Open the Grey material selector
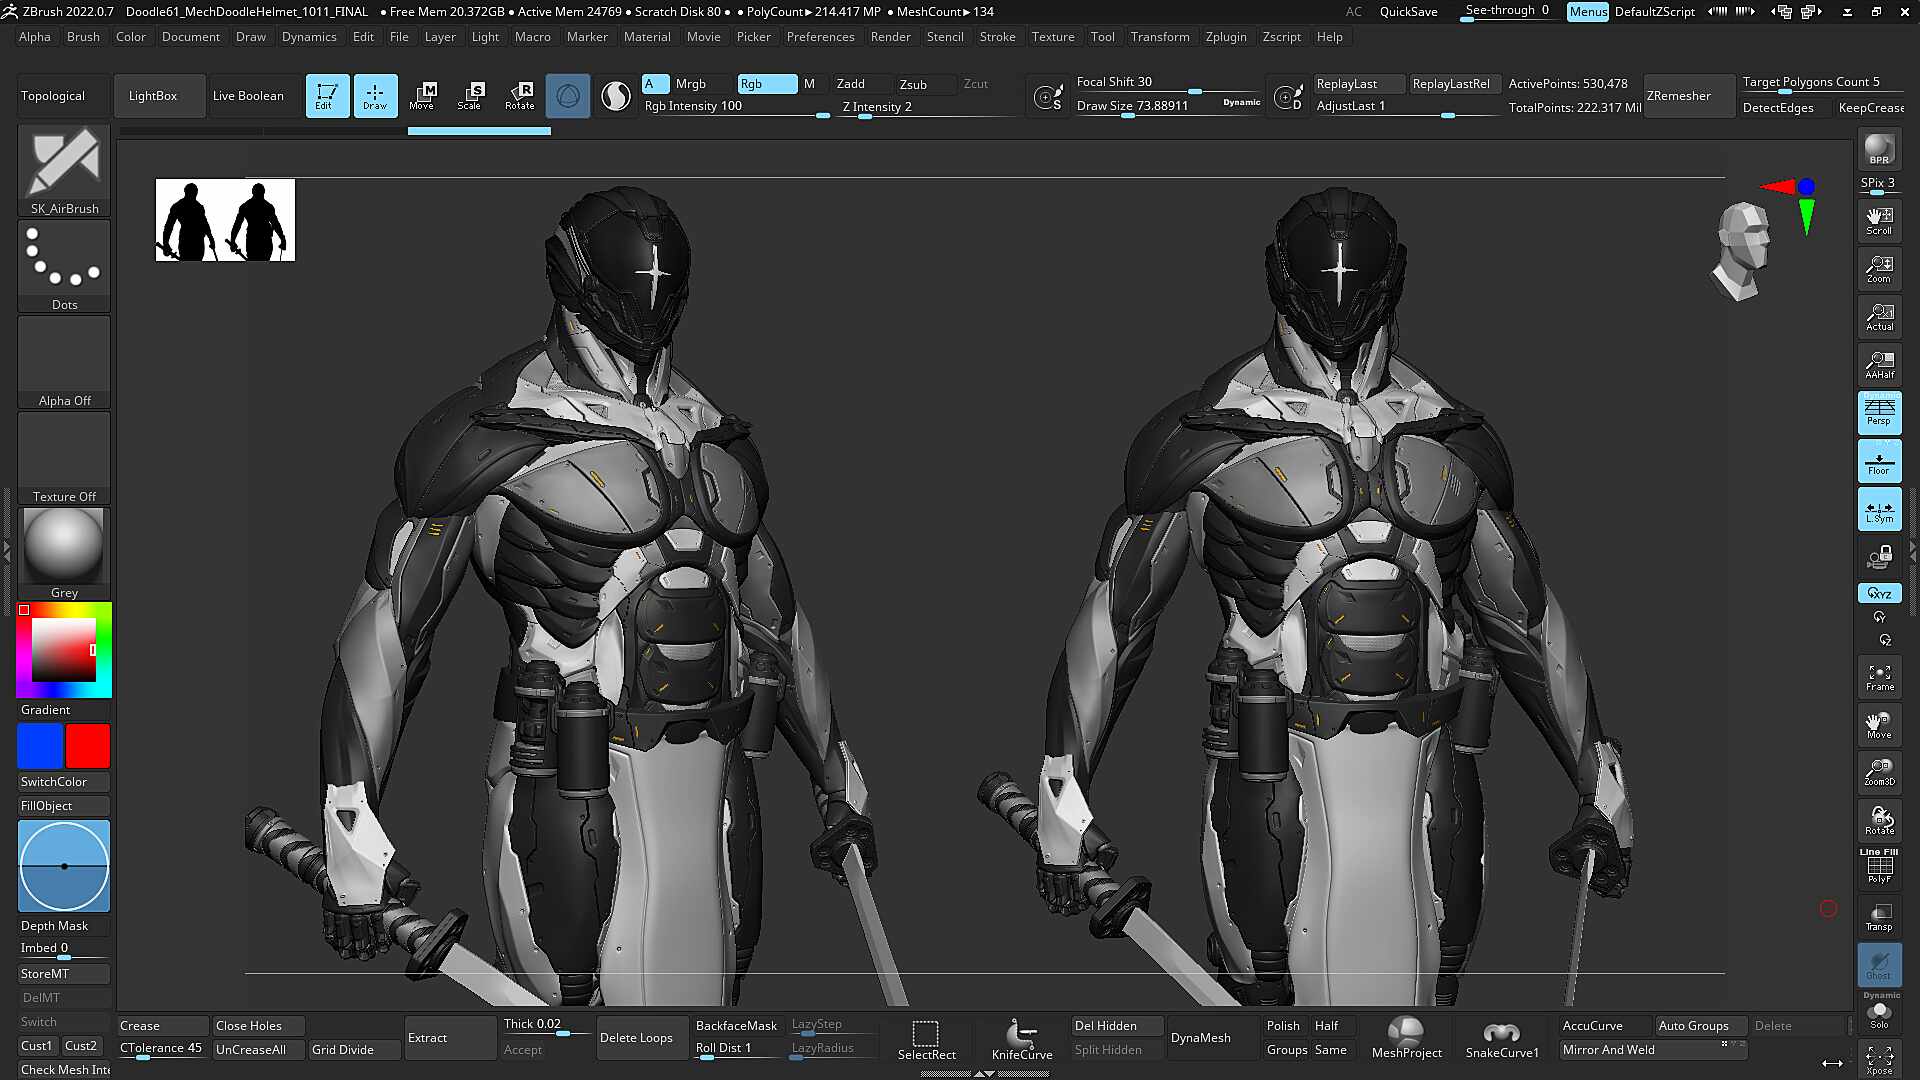The width and height of the screenshot is (1920, 1080). (64, 554)
